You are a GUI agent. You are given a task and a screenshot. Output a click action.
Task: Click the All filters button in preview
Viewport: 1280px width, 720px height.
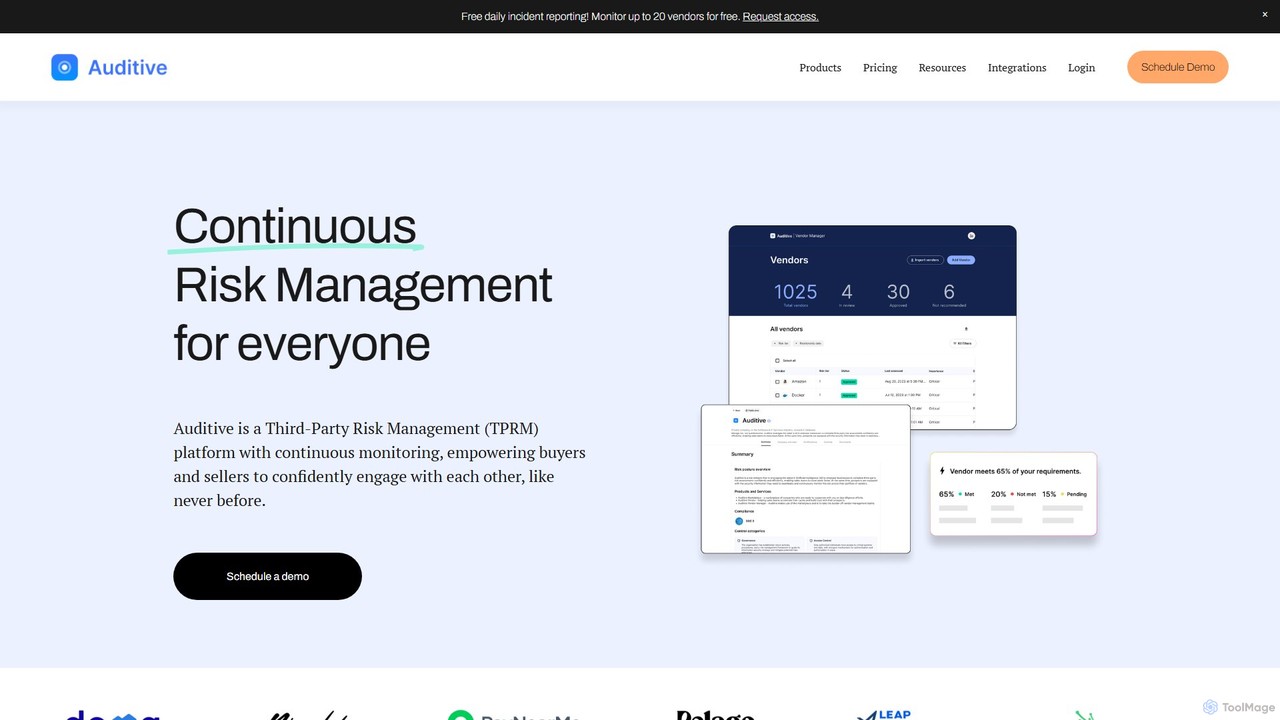click(x=963, y=343)
